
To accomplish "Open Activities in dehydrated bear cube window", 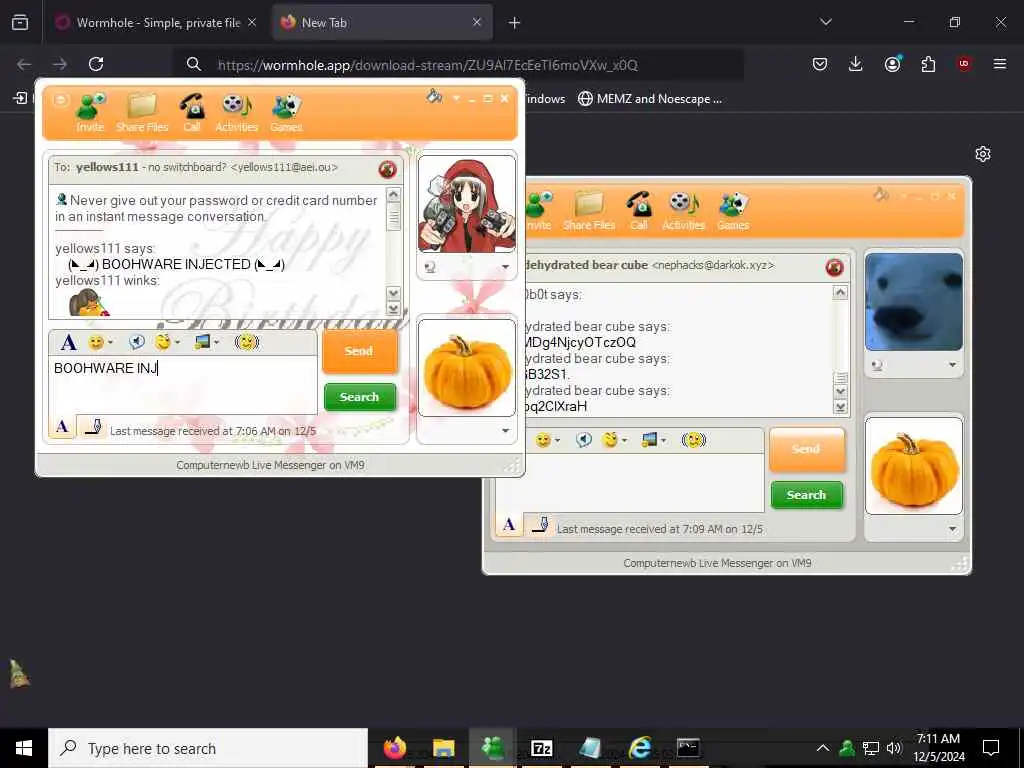I will (x=683, y=210).
